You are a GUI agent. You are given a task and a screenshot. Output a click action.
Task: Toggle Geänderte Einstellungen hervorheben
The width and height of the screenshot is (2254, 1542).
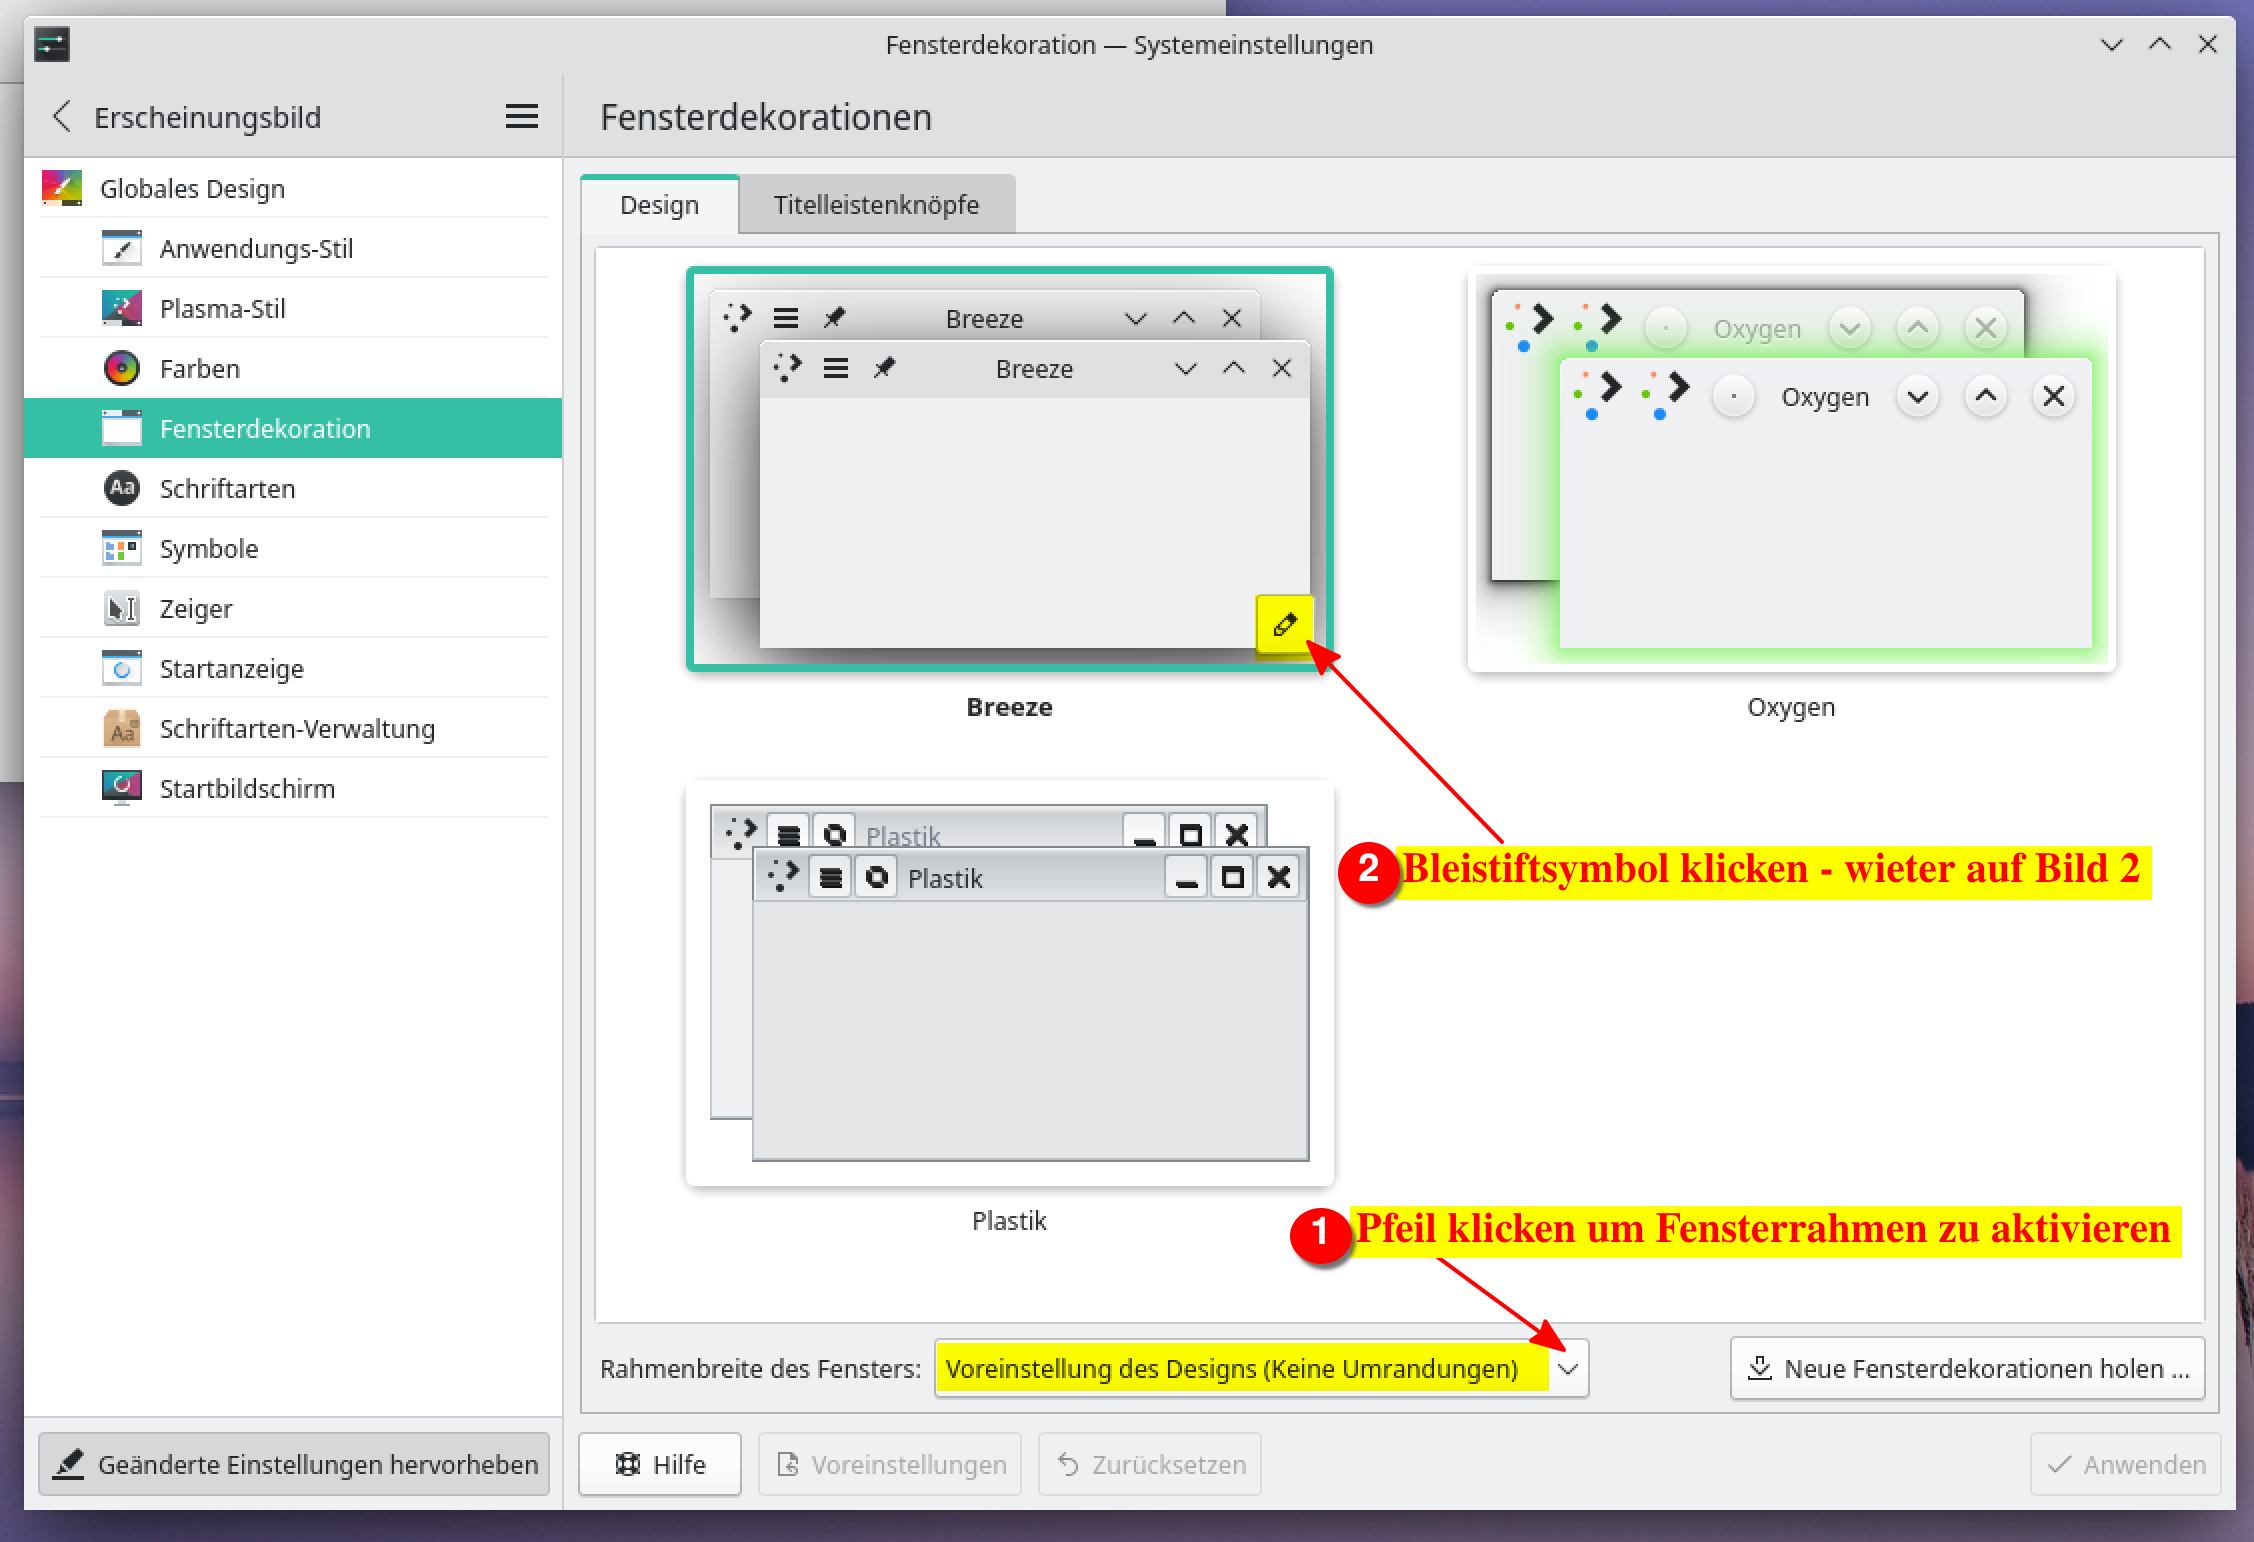point(294,1464)
